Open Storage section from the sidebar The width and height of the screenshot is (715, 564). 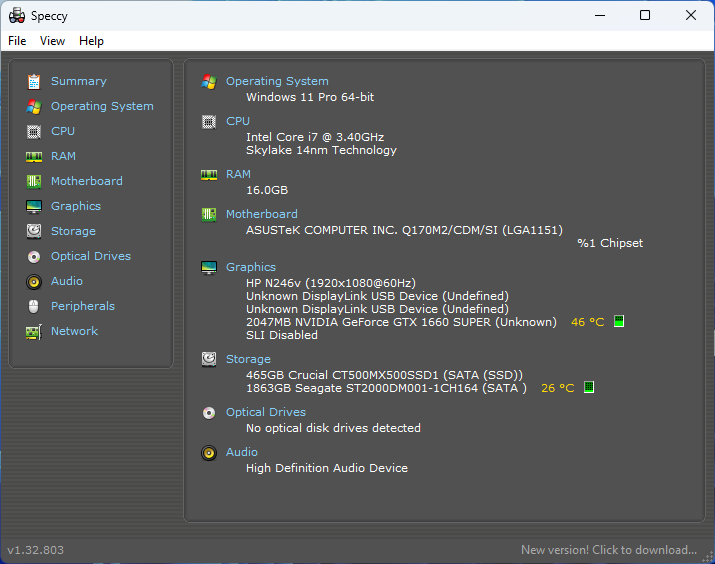pos(73,231)
